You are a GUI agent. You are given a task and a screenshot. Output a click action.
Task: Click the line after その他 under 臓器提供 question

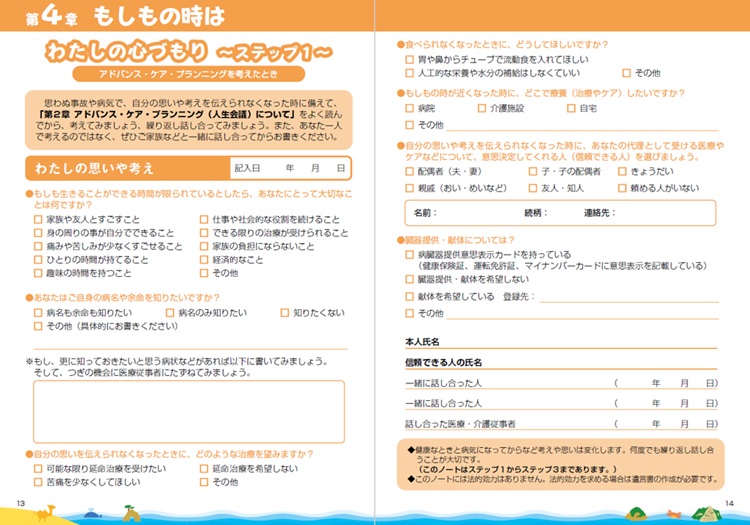coord(582,314)
